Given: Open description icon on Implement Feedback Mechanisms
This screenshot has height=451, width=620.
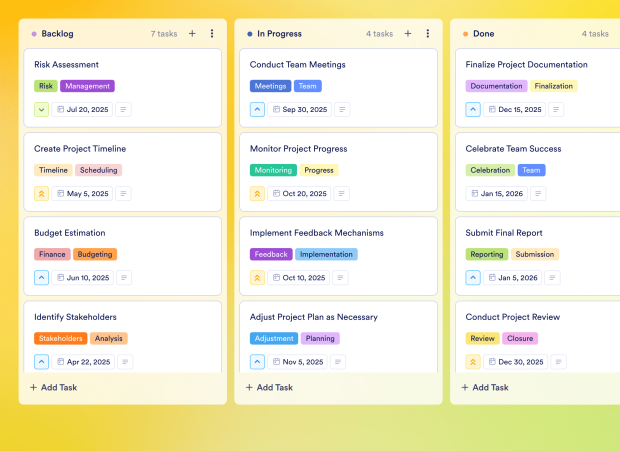Looking at the screenshot, I should point(340,278).
